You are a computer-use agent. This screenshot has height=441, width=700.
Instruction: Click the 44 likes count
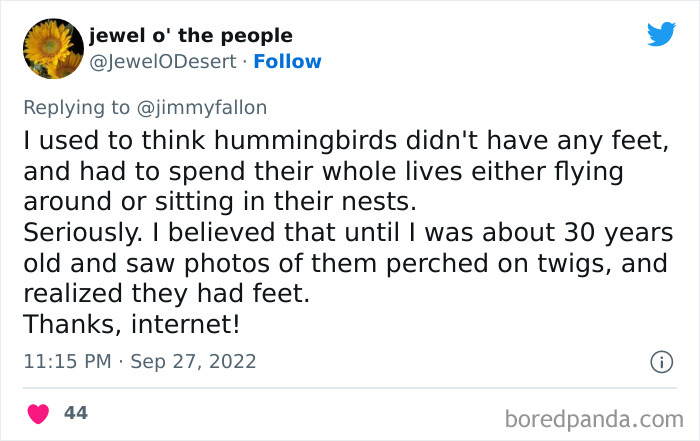(x=75, y=412)
